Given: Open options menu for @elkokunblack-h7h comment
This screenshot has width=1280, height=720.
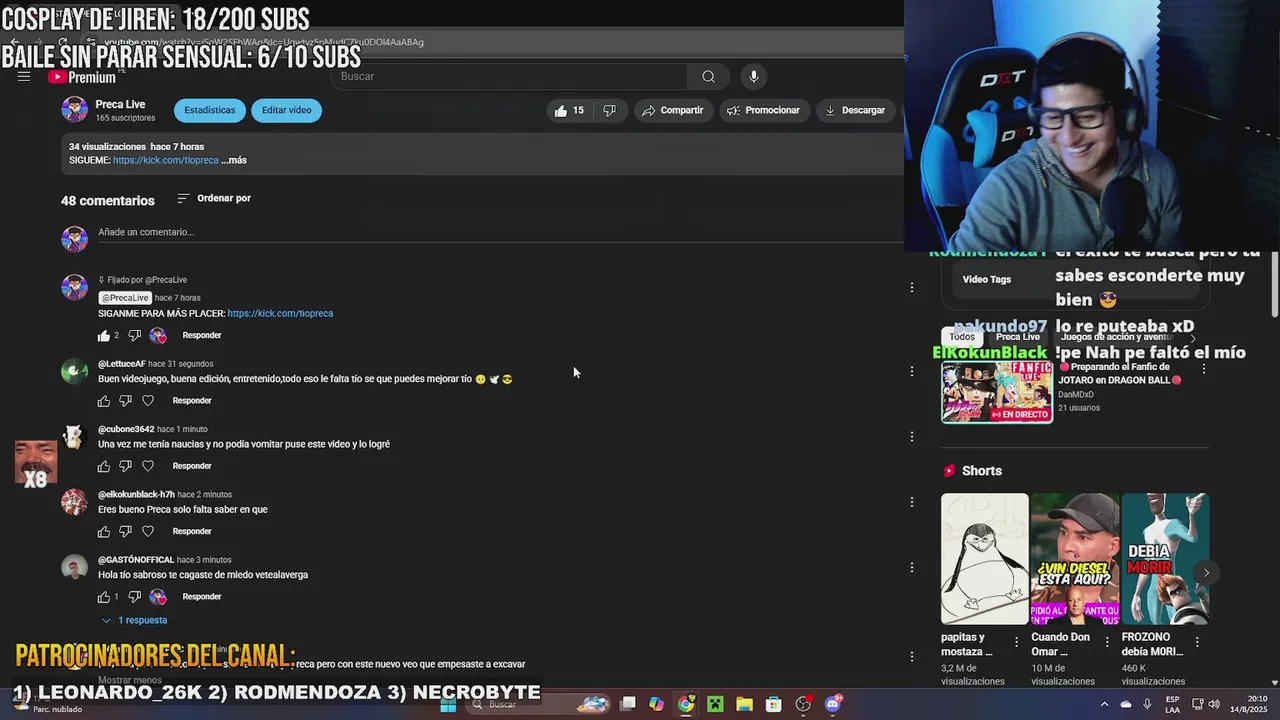Looking at the screenshot, I should pyautogui.click(x=911, y=502).
